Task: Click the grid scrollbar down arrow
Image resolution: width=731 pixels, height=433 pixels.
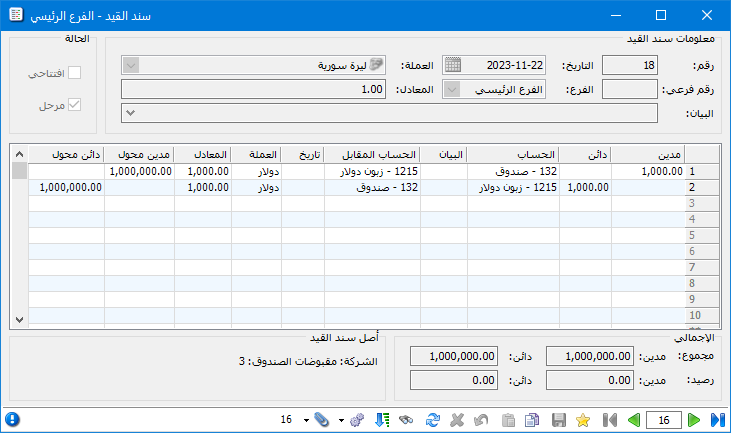Action: (x=19, y=320)
